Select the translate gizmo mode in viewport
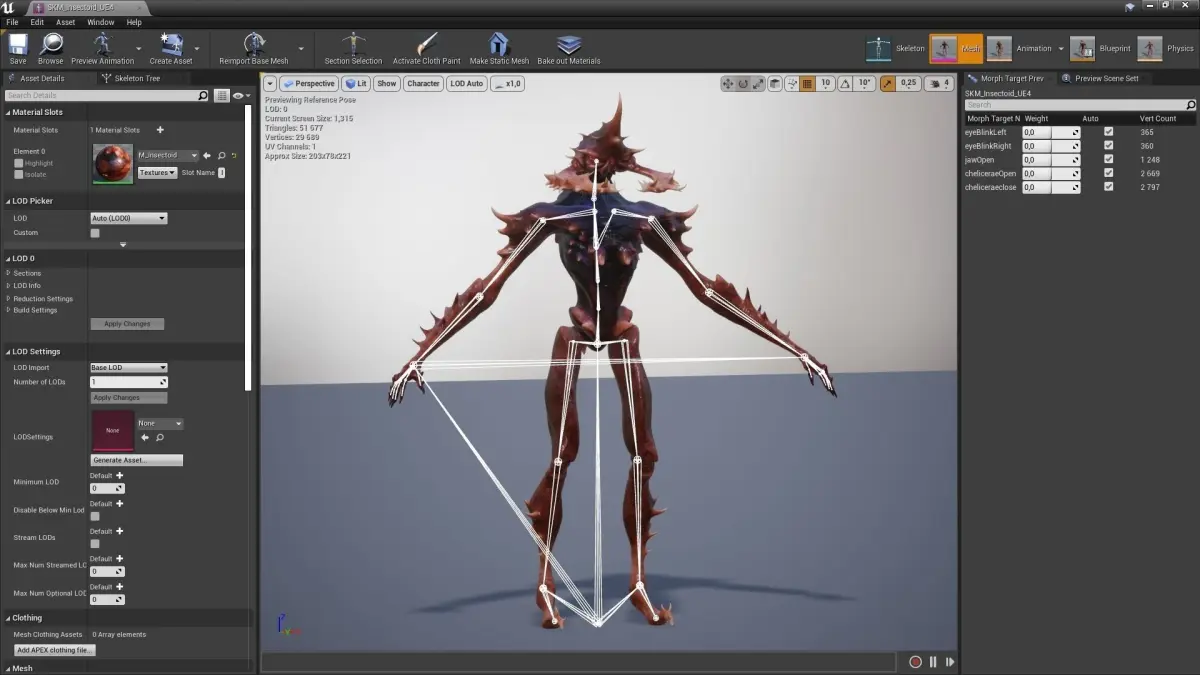Viewport: 1200px width, 675px height. [x=728, y=84]
